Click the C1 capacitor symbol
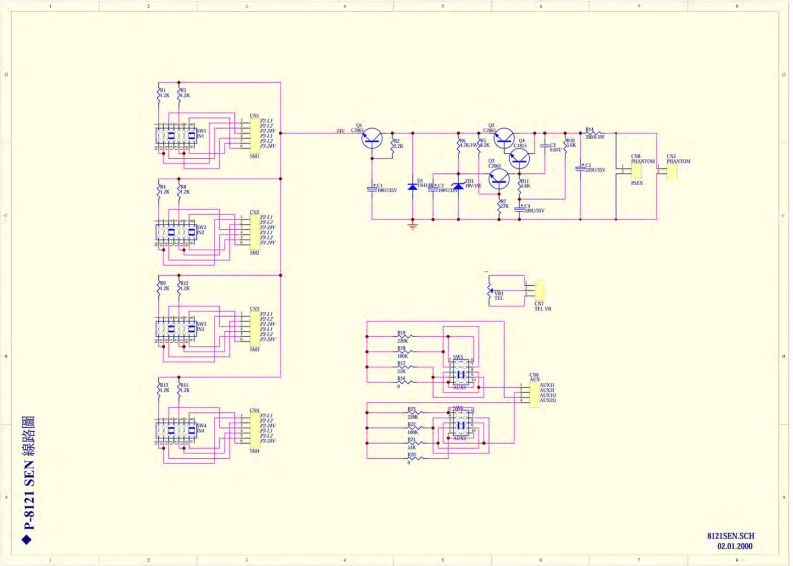The image size is (793, 566). [x=372, y=187]
